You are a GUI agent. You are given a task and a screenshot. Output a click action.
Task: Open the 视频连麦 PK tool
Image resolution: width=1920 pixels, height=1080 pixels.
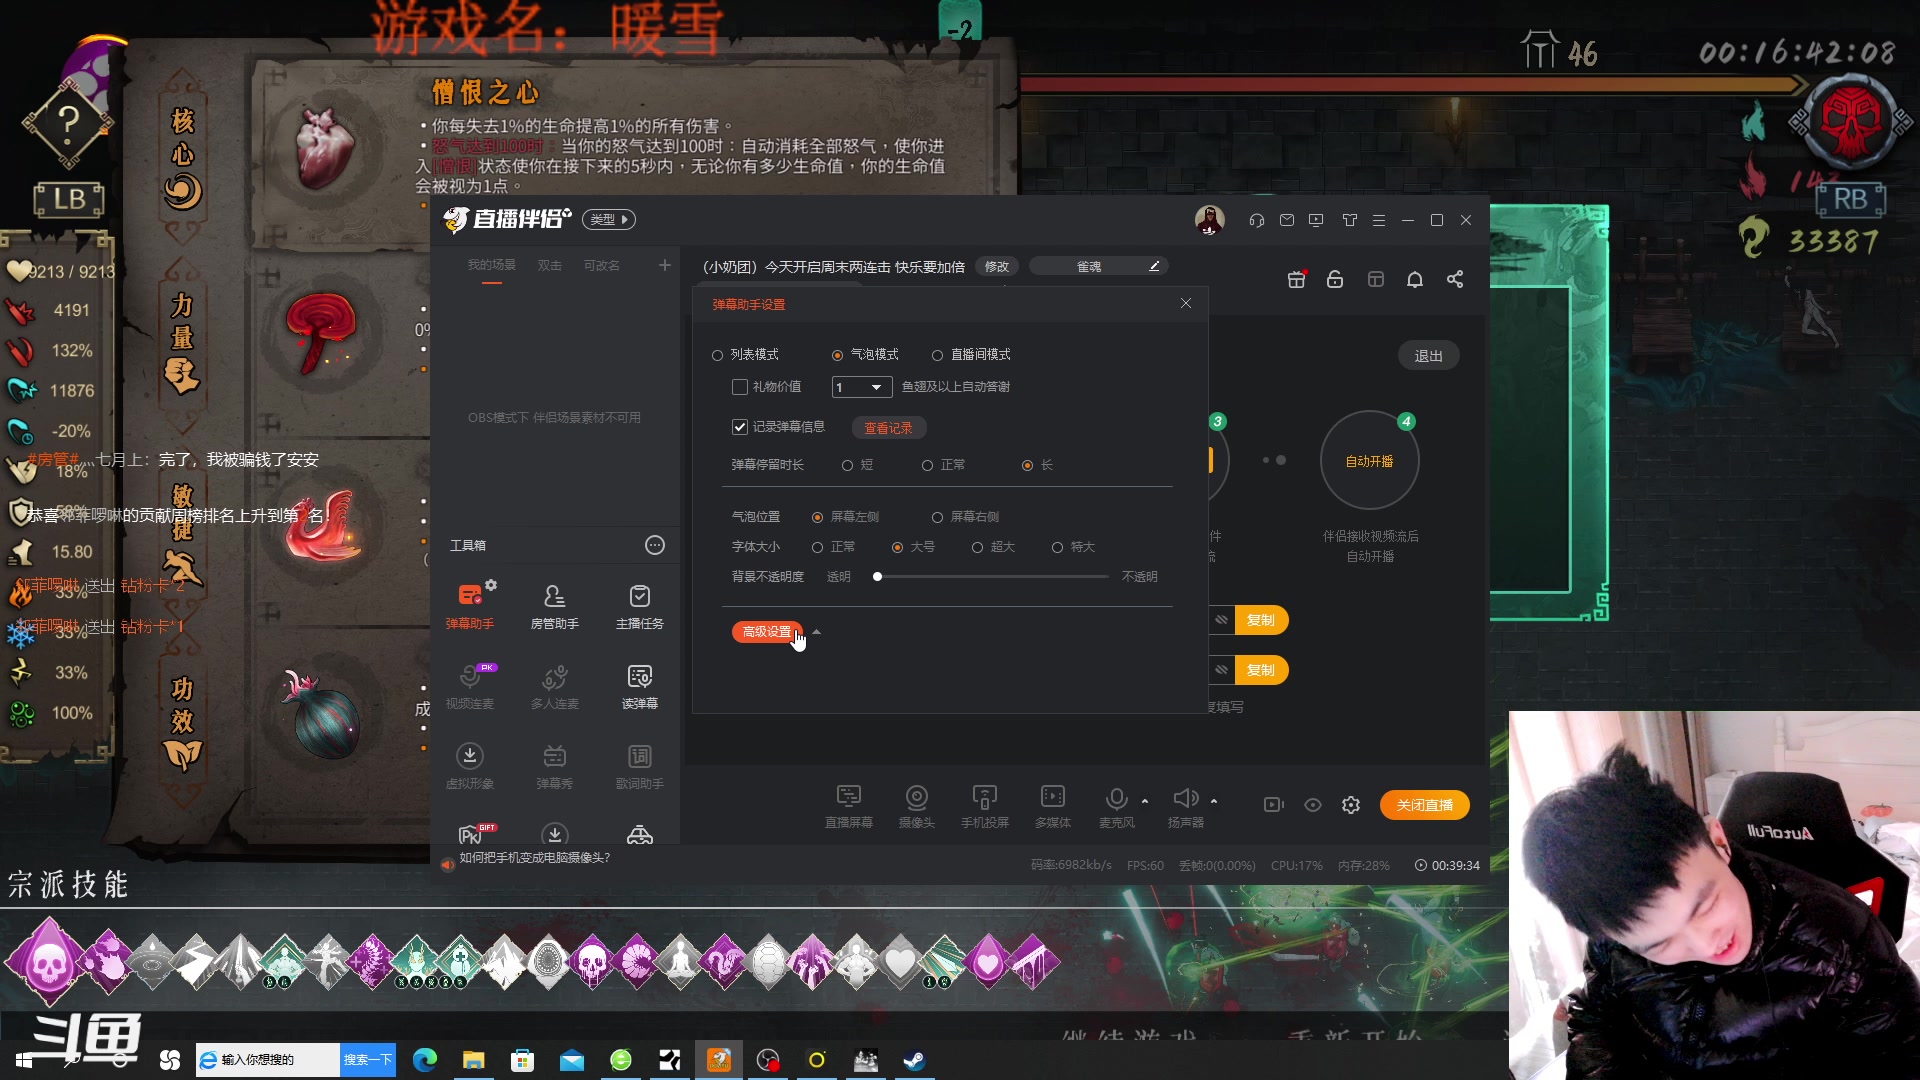click(x=469, y=686)
